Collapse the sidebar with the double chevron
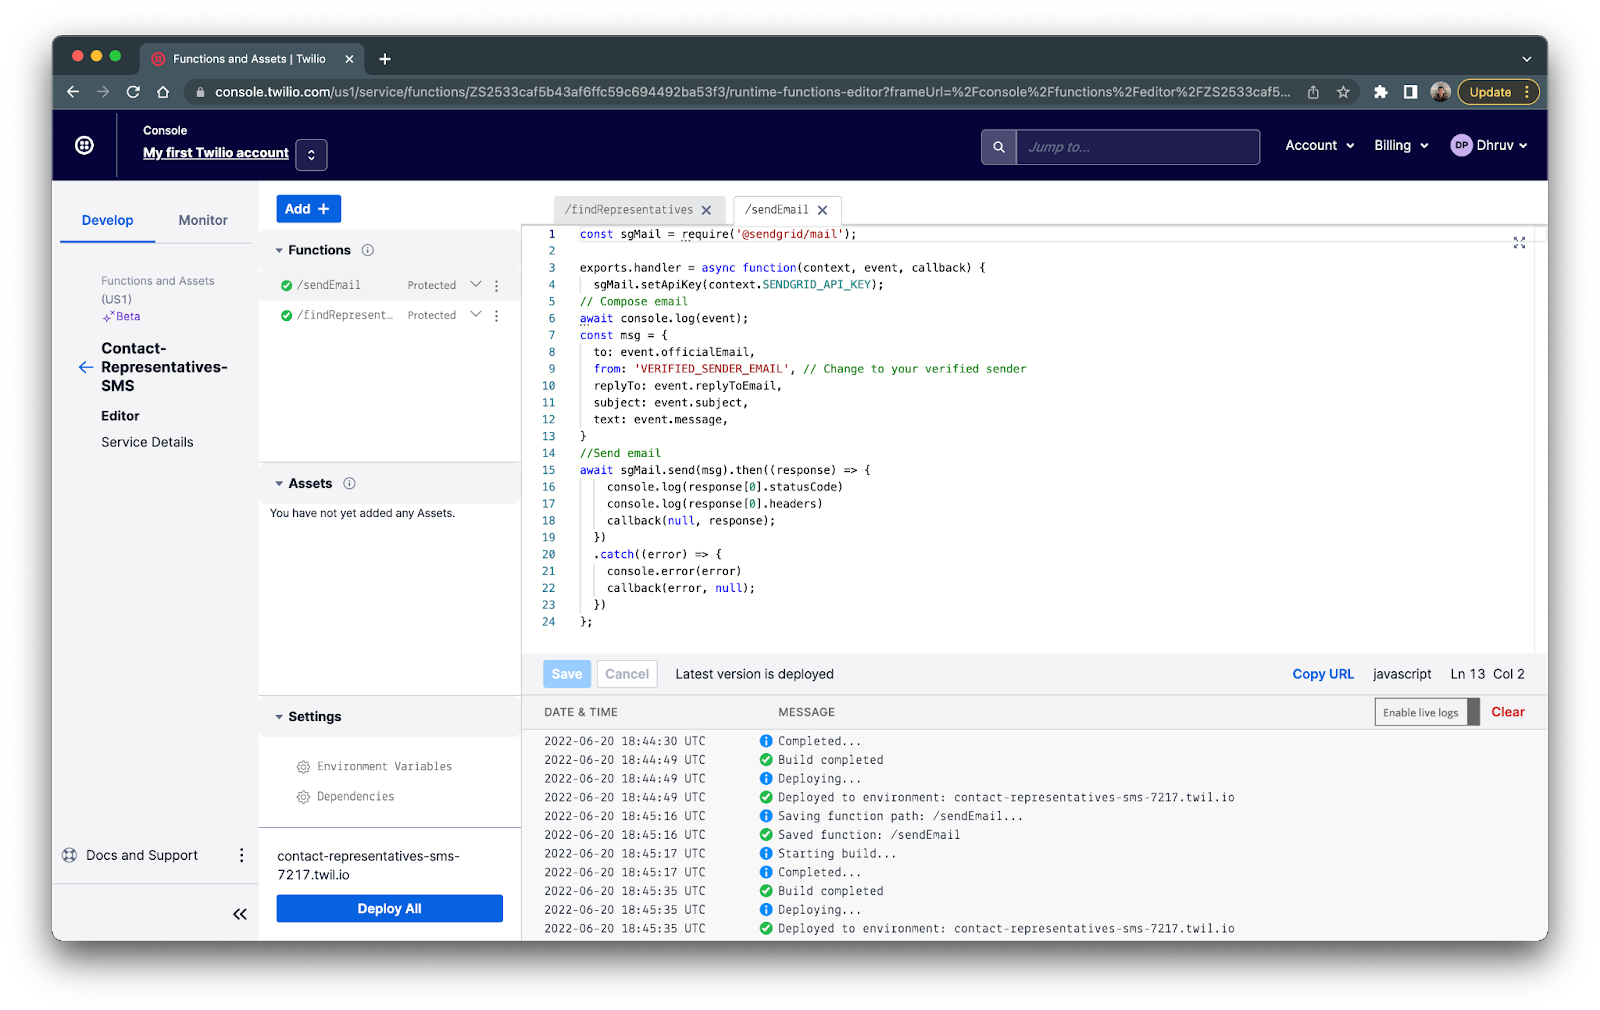 [240, 914]
